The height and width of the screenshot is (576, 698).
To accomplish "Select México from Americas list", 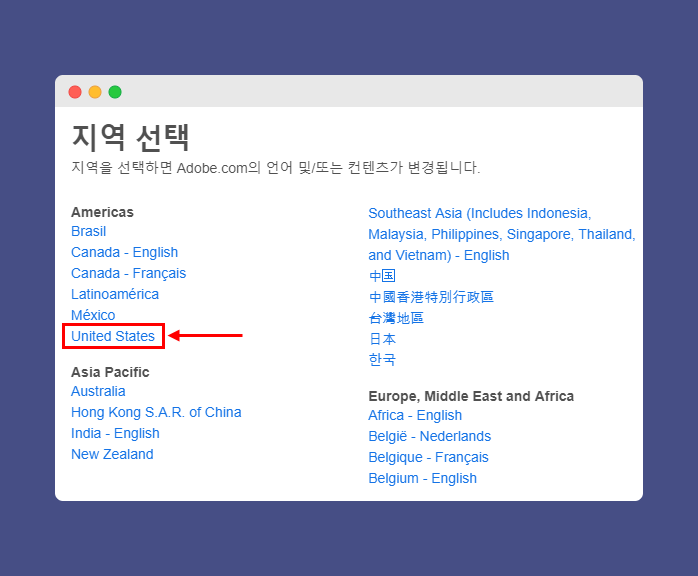I will click(x=93, y=315).
